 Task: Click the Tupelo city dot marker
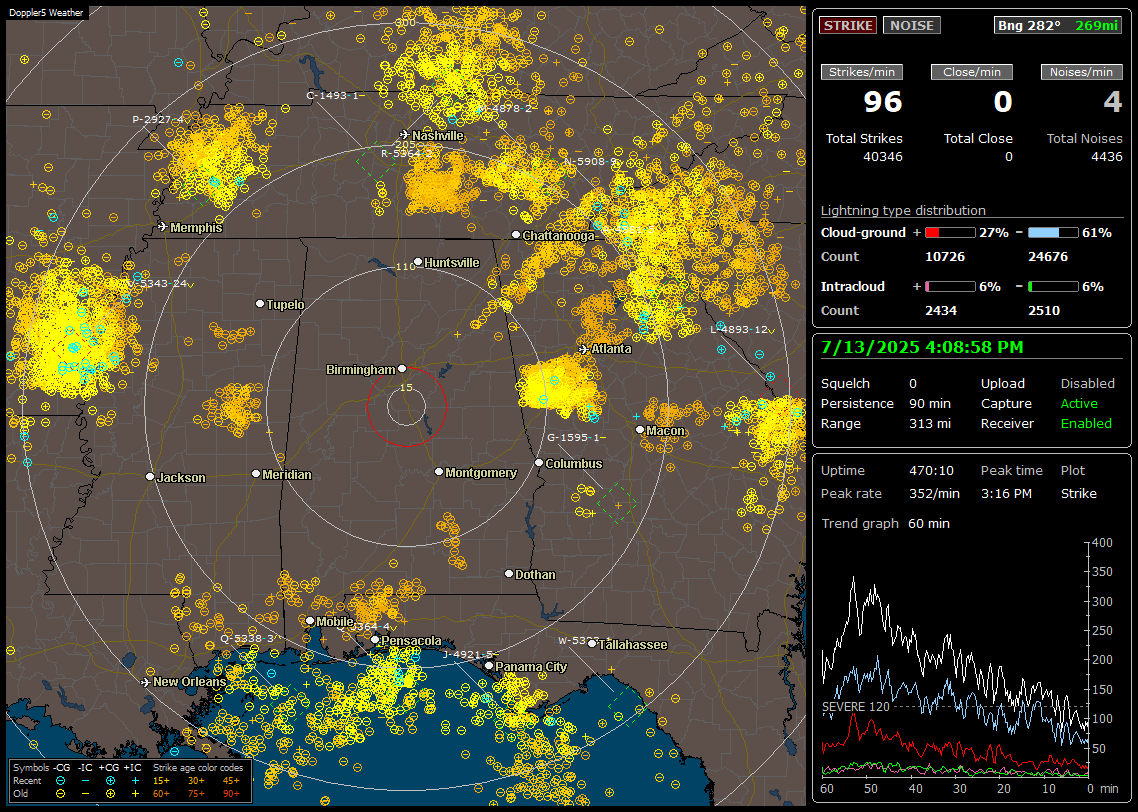[x=260, y=303]
